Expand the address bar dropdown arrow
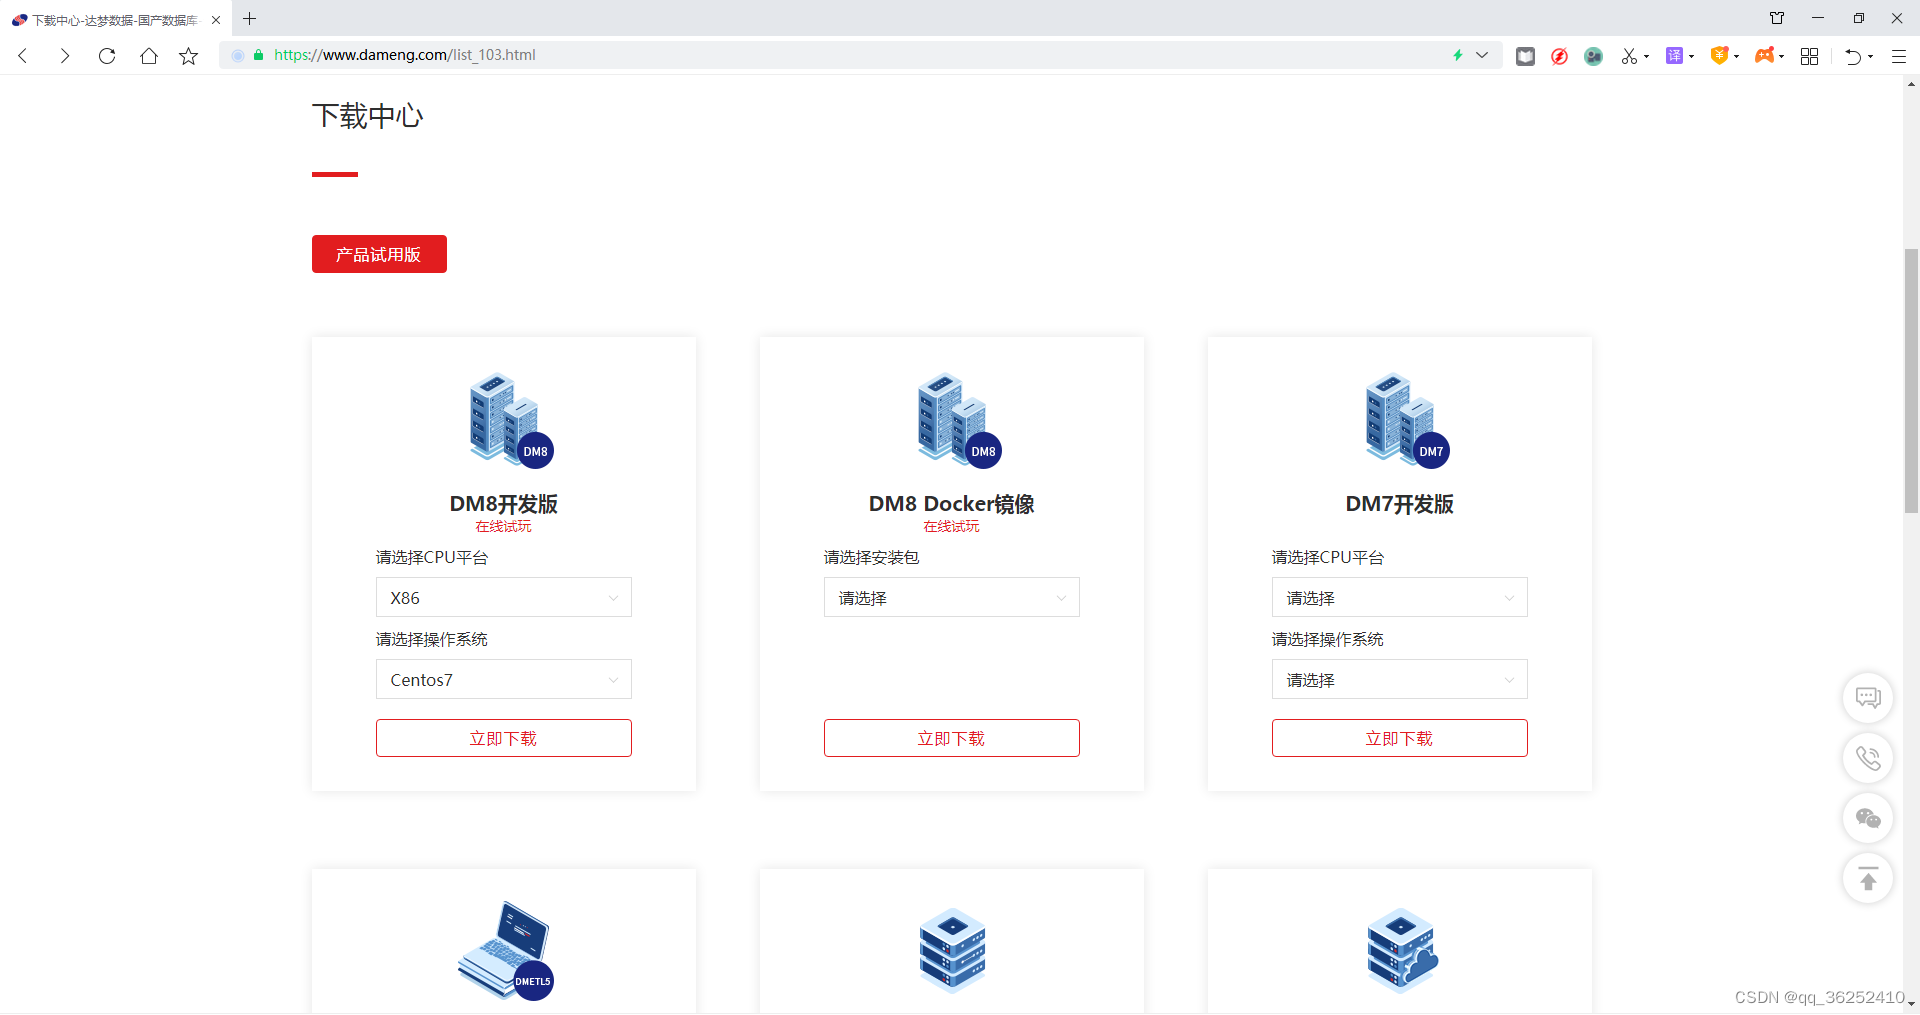This screenshot has height=1015, width=1920. click(x=1482, y=55)
